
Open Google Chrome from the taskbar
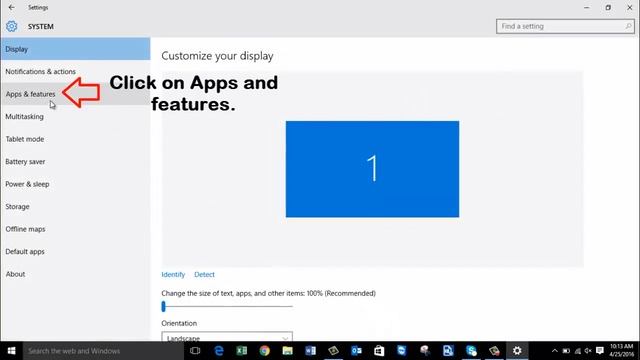(x=264, y=351)
